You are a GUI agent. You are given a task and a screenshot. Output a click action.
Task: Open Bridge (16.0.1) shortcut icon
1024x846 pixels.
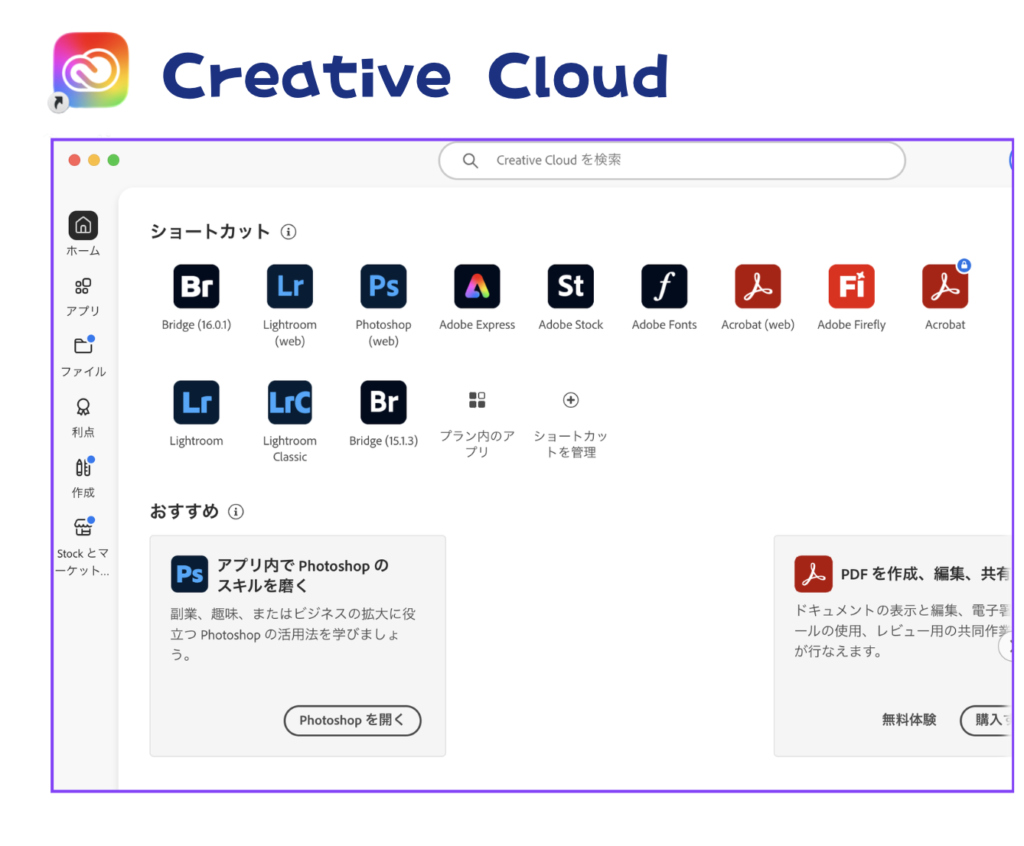(x=196, y=287)
